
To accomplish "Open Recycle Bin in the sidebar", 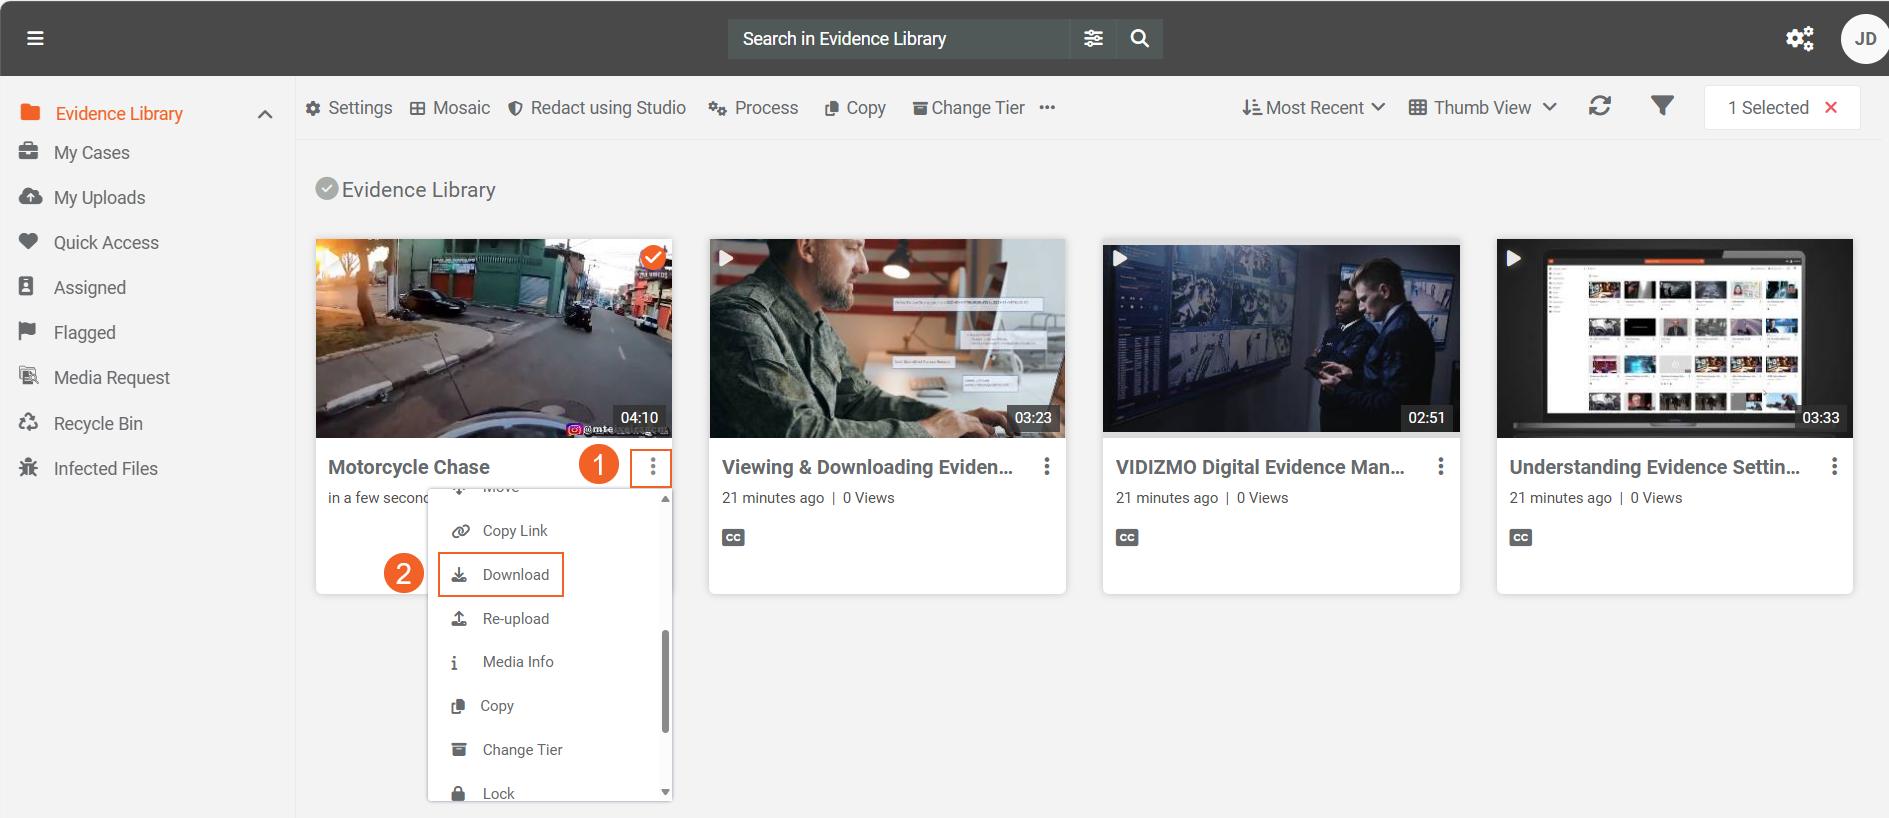I will tap(98, 423).
